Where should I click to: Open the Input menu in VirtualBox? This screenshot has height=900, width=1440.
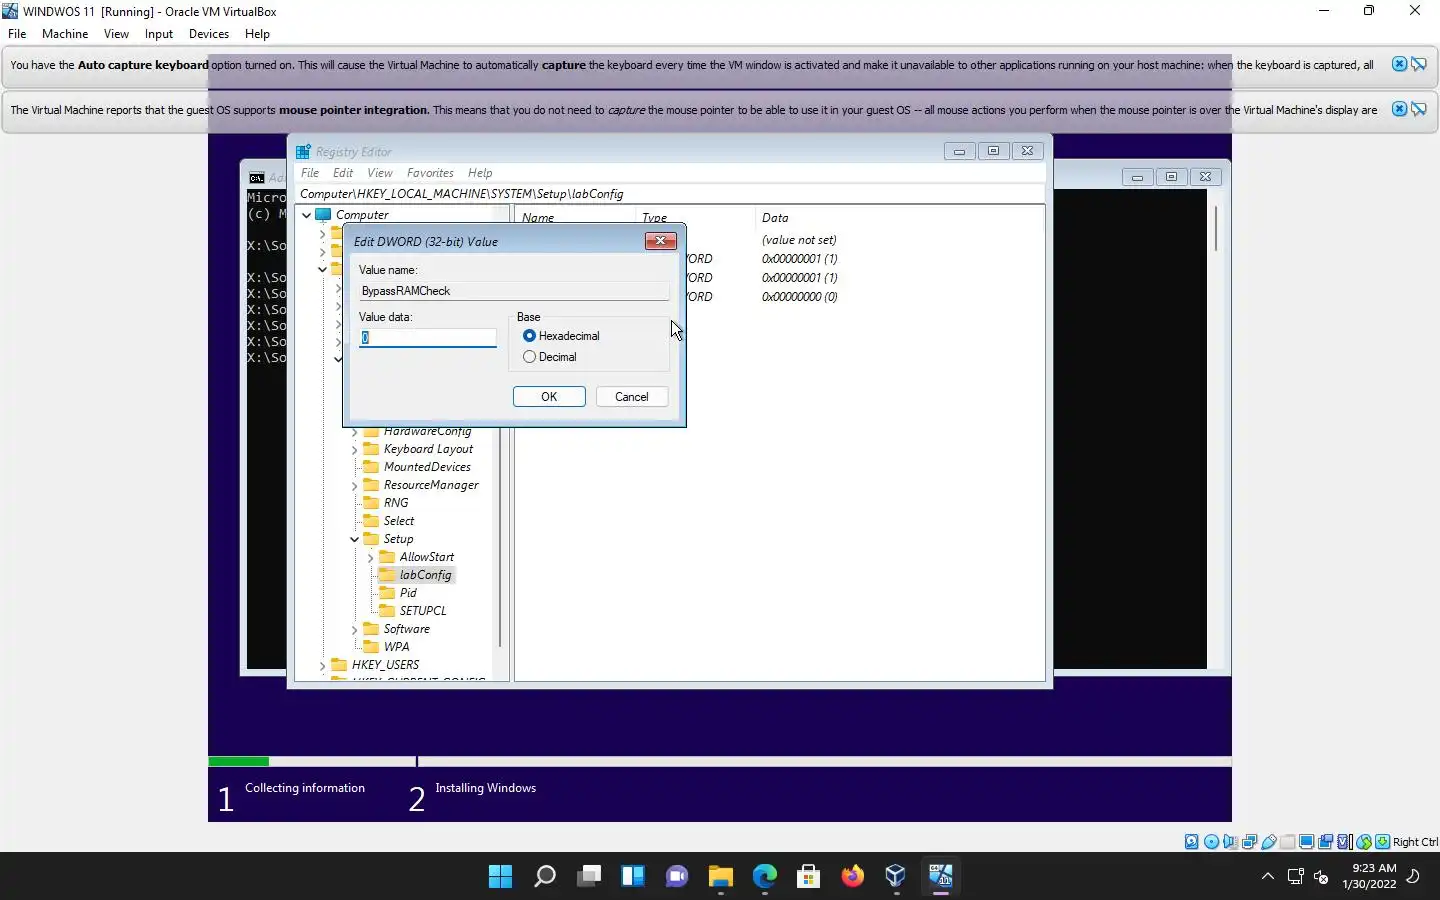point(158,34)
